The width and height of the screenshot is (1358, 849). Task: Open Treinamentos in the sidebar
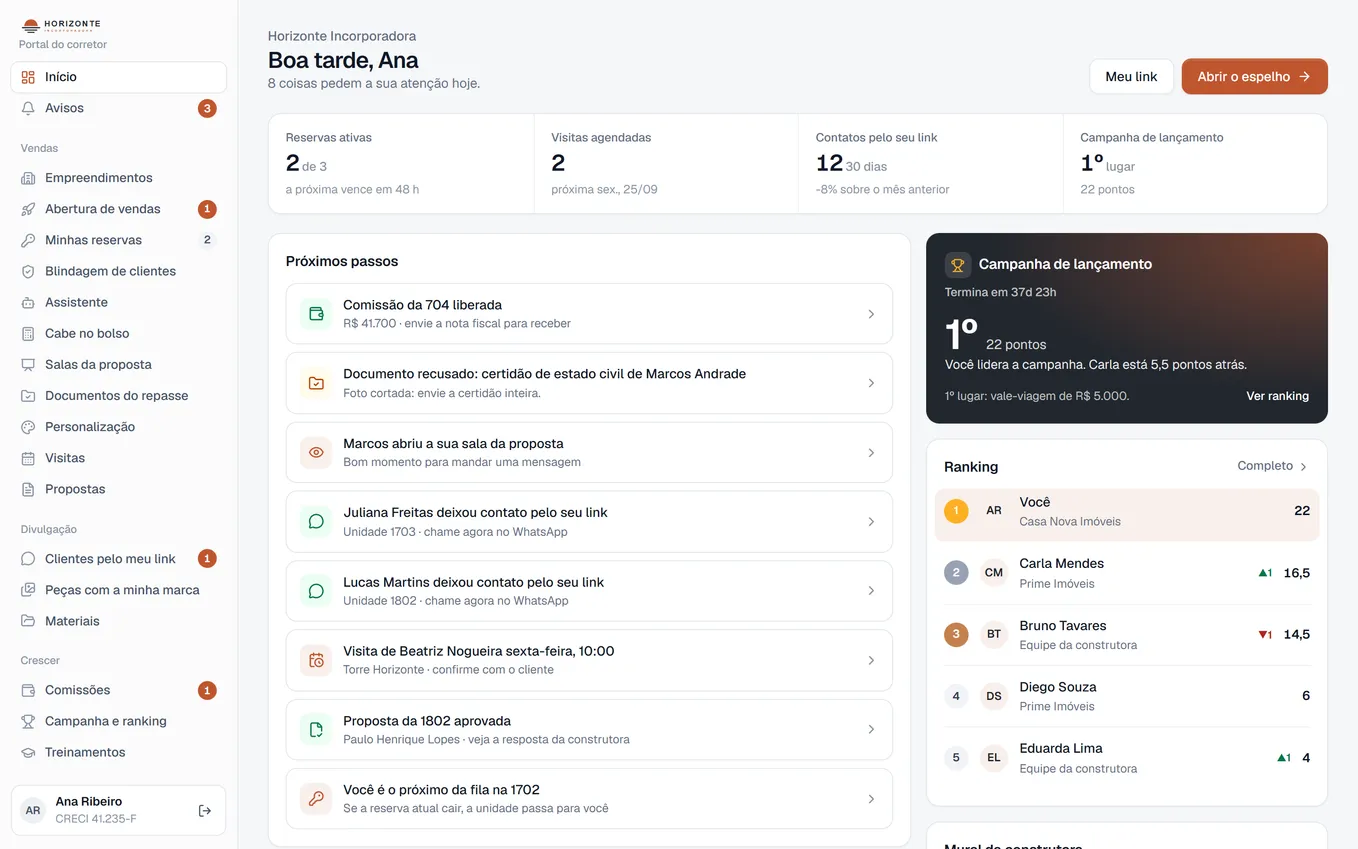pyautogui.click(x=119, y=752)
